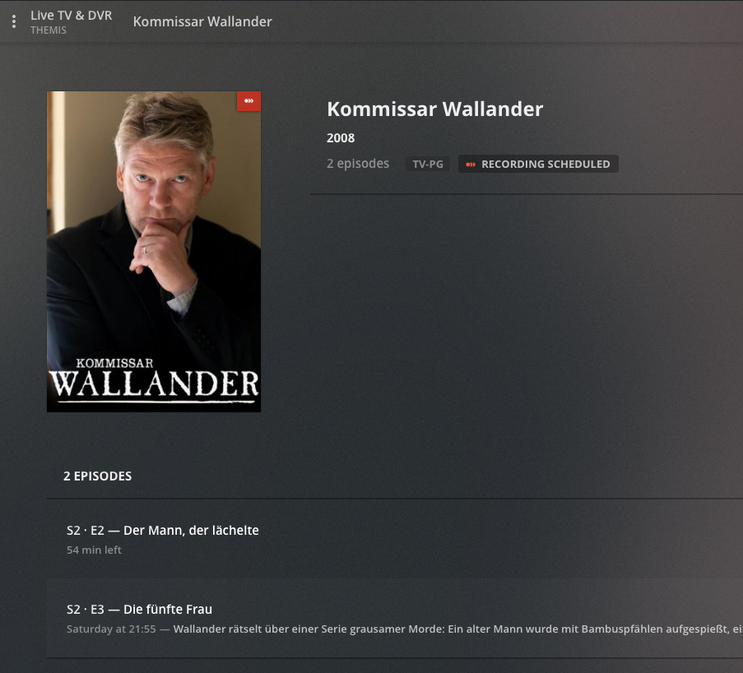Open episode S2 E3 Die fünfte Frau
Image resolution: width=743 pixels, height=673 pixels.
click(x=139, y=609)
